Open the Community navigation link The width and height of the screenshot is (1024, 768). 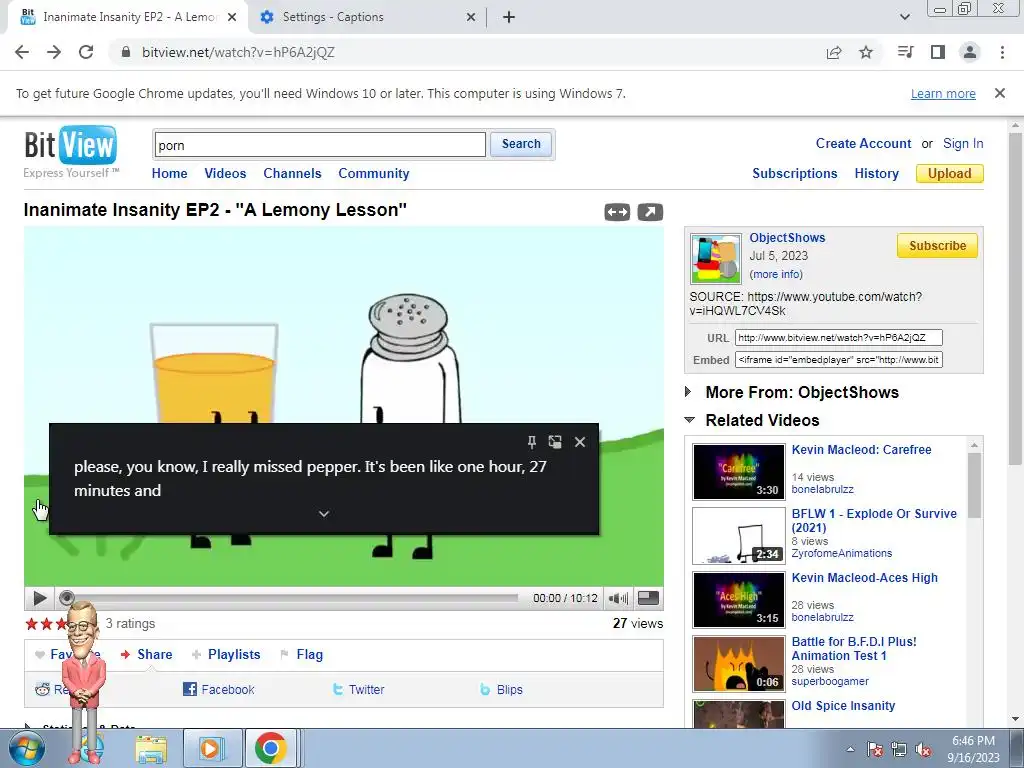click(374, 174)
